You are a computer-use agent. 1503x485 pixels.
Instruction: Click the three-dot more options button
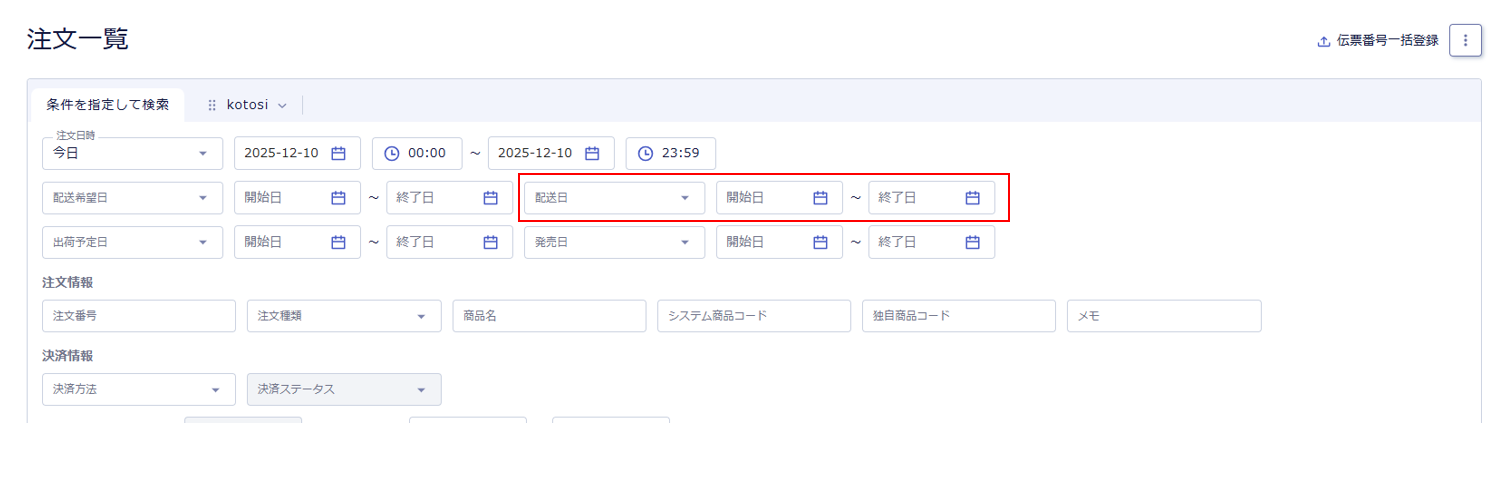click(x=1465, y=41)
